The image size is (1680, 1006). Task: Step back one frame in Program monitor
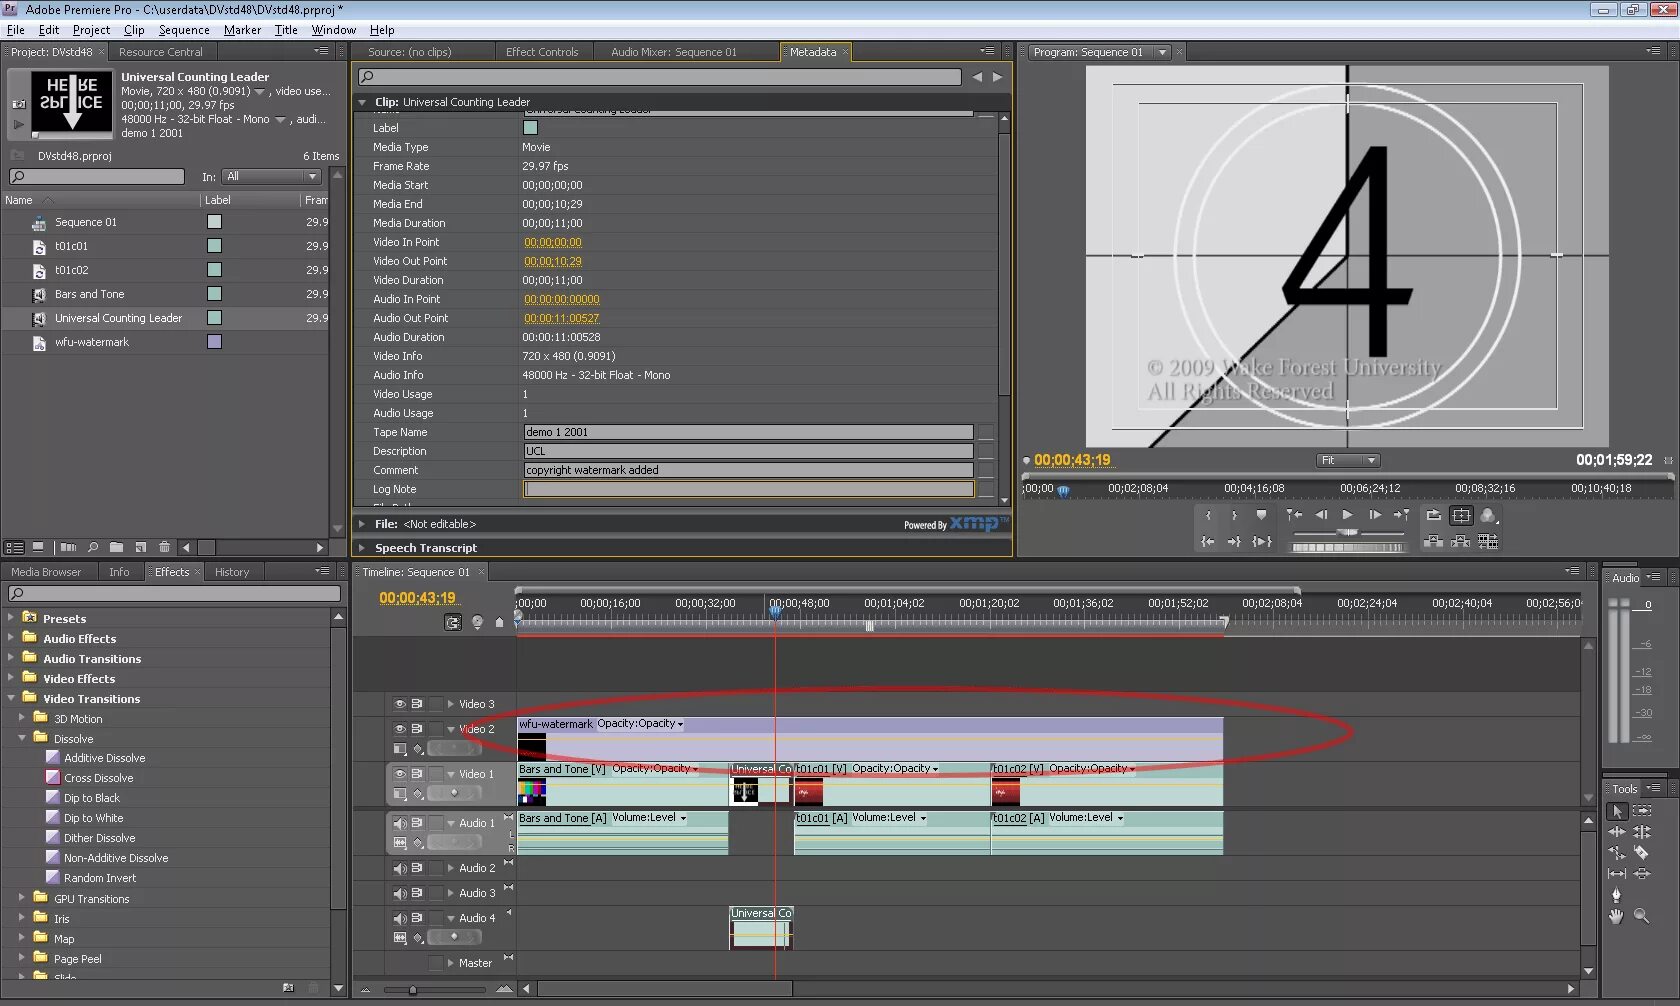click(1321, 515)
